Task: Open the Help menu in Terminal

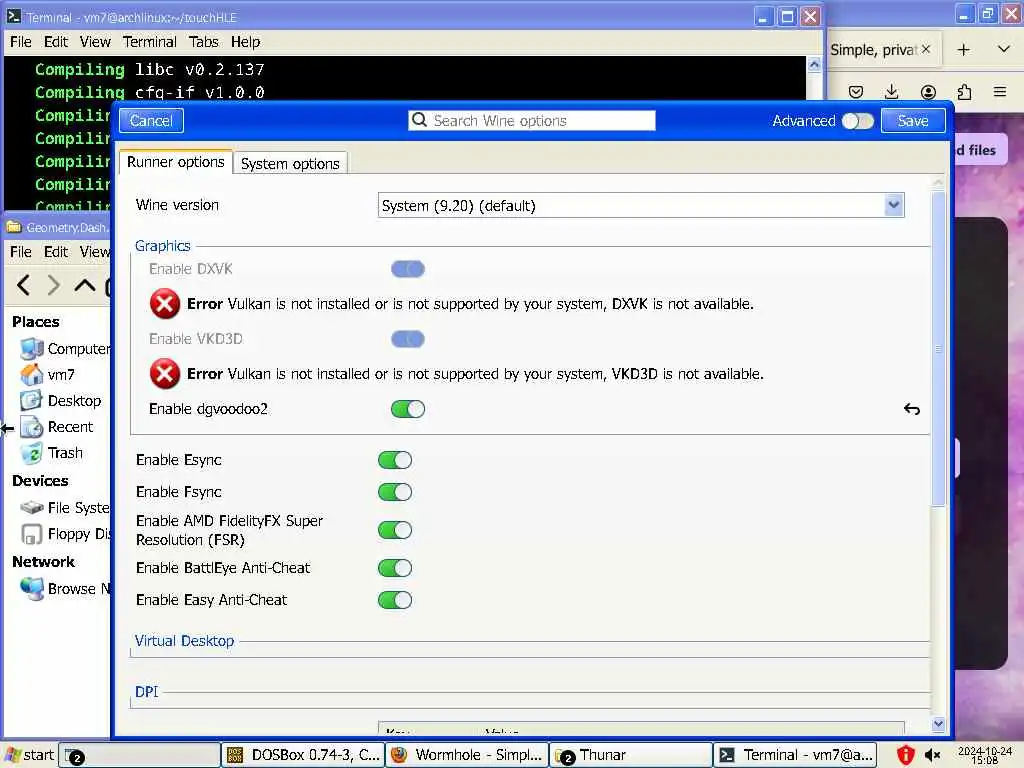Action: point(245,42)
